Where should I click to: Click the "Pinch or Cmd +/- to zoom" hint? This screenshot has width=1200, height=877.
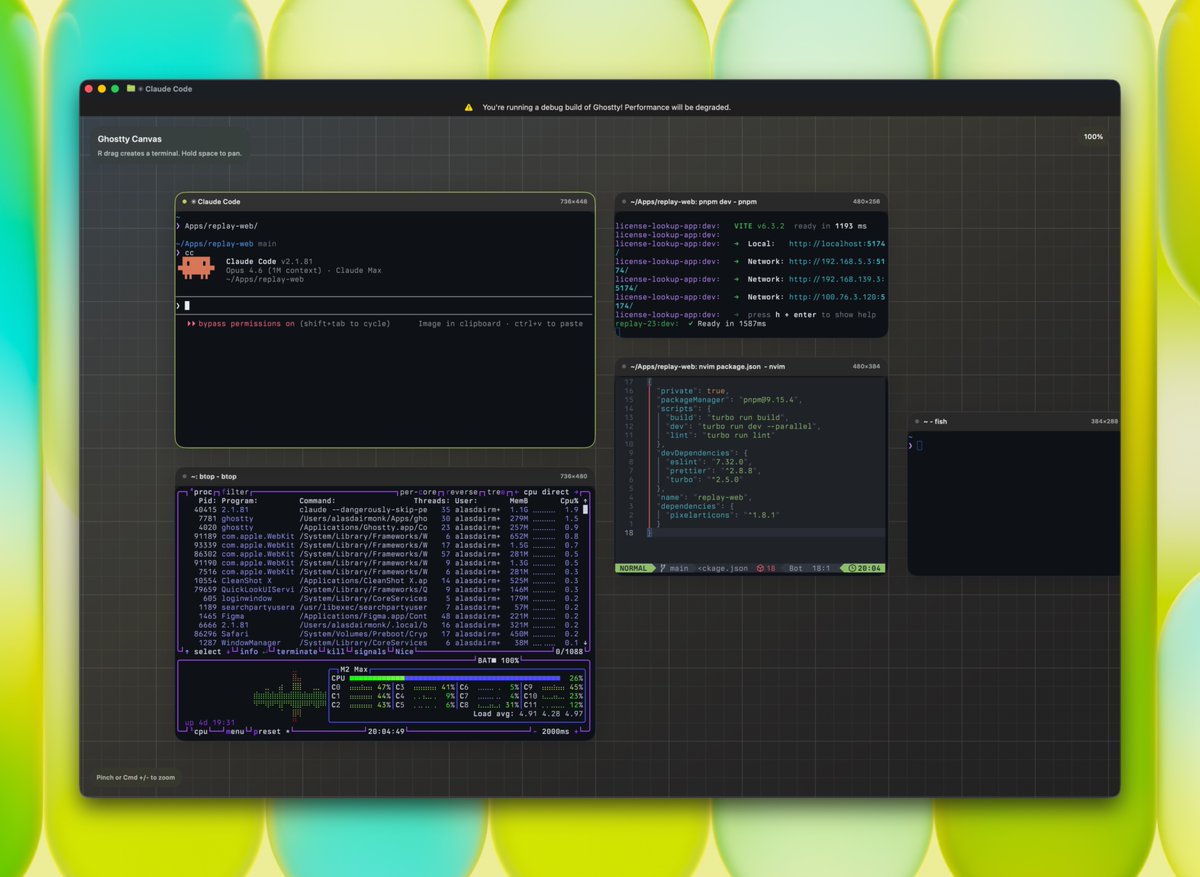click(136, 777)
